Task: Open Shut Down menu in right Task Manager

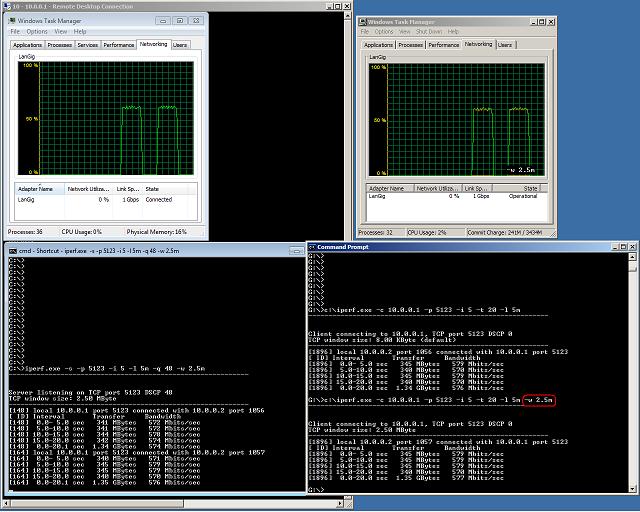Action: [x=429, y=31]
